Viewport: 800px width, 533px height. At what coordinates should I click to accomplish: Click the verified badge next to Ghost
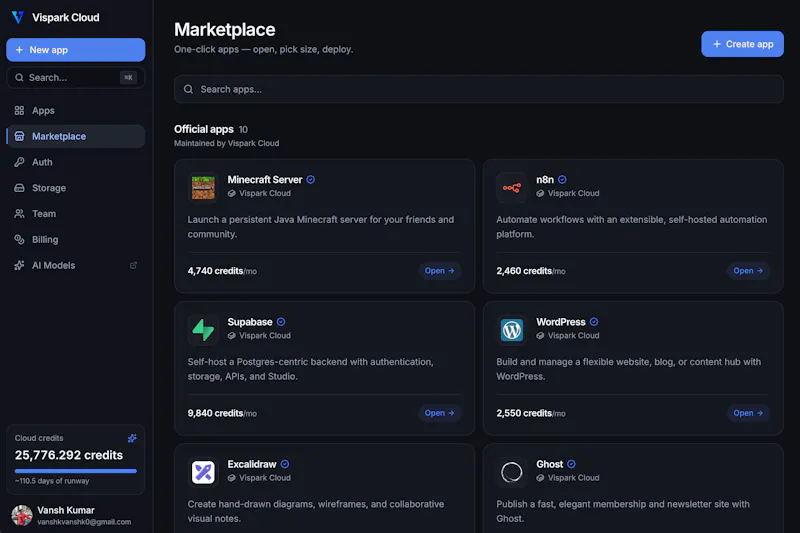pos(571,464)
